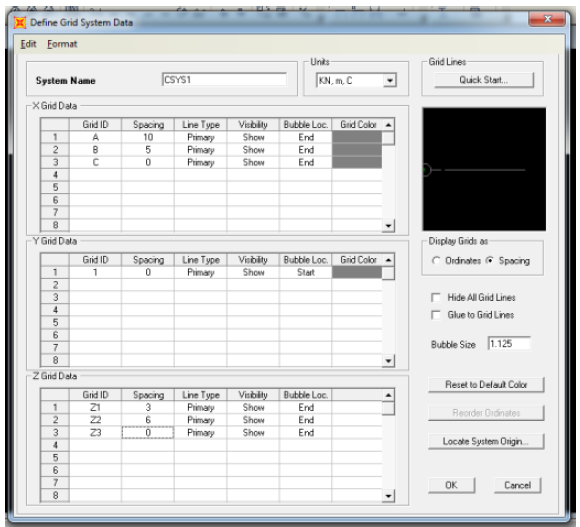Click the Bubble Size input field
Image resolution: width=580 pixels, height=527 pixels.
(509, 344)
